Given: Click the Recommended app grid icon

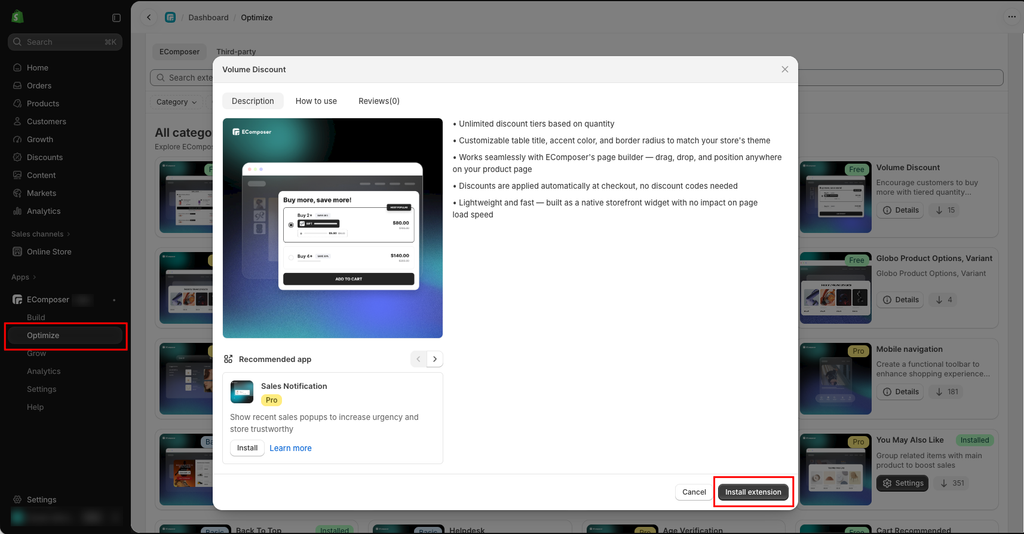Looking at the screenshot, I should (x=228, y=359).
